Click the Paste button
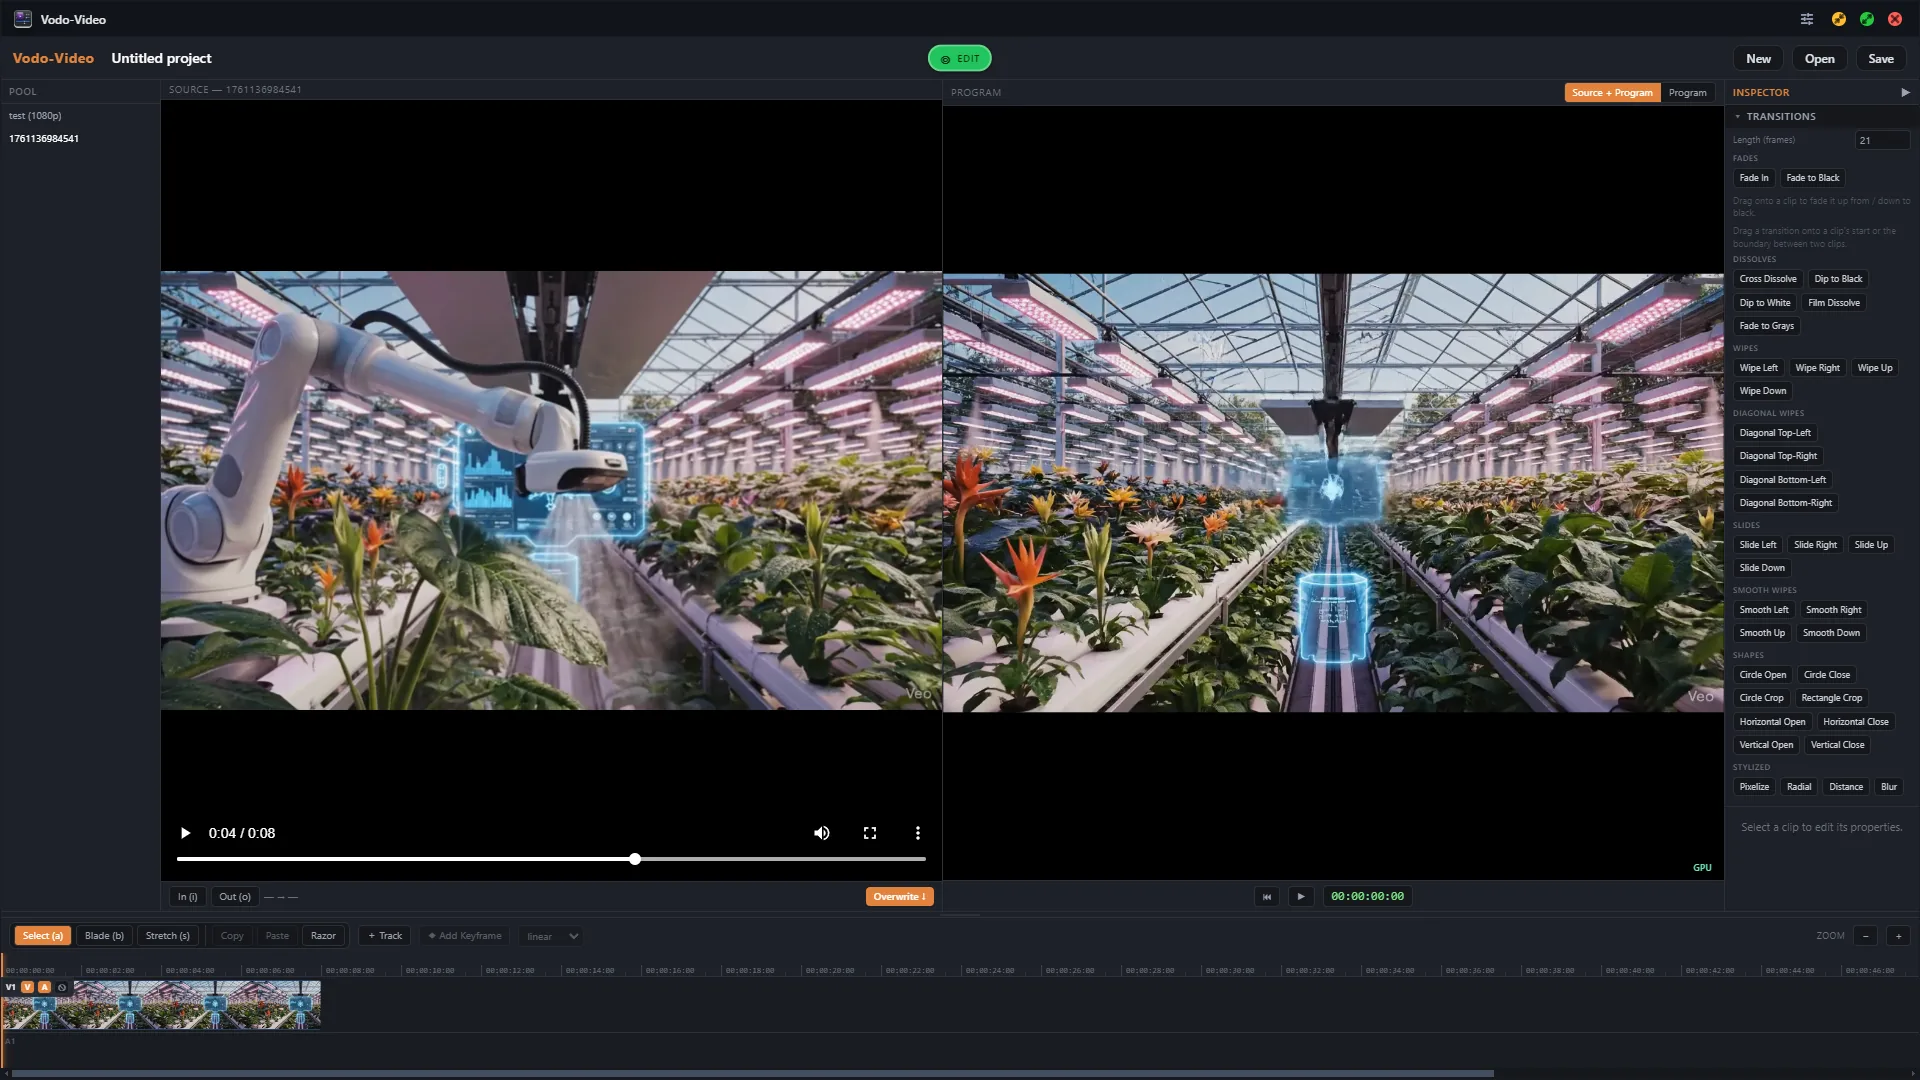The image size is (1920, 1080). (x=277, y=936)
